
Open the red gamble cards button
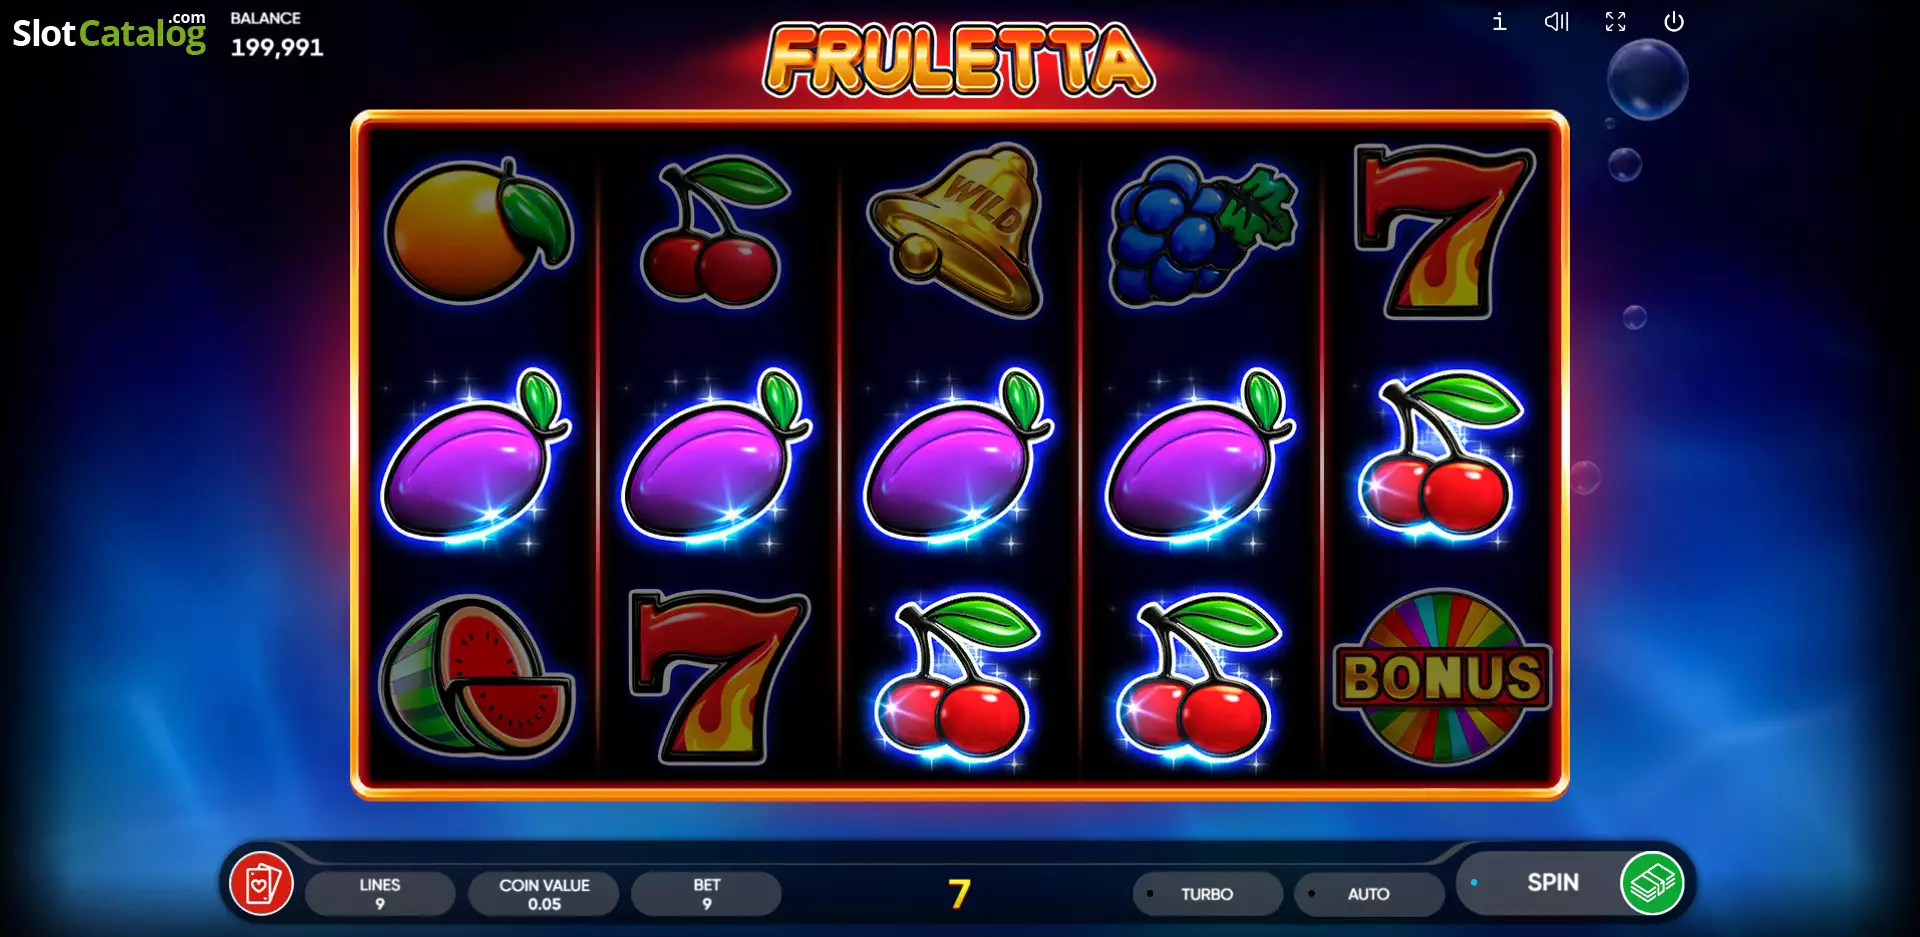coord(261,884)
